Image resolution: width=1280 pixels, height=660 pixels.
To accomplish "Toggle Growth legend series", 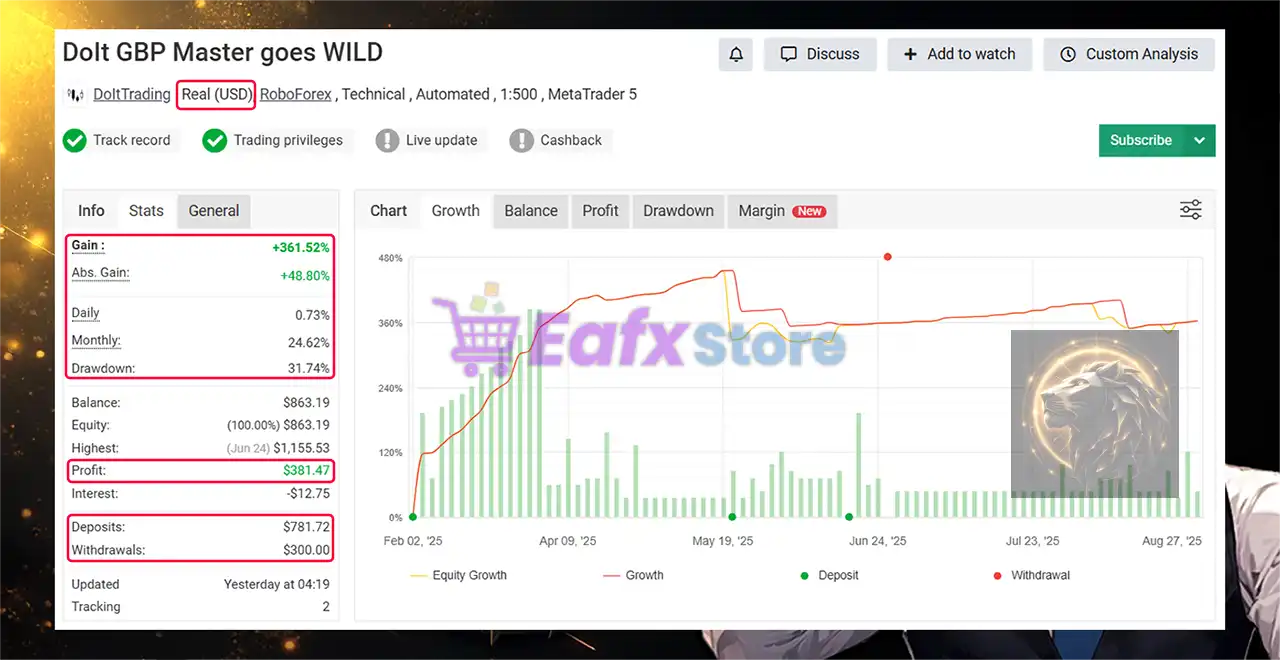I will [633, 576].
